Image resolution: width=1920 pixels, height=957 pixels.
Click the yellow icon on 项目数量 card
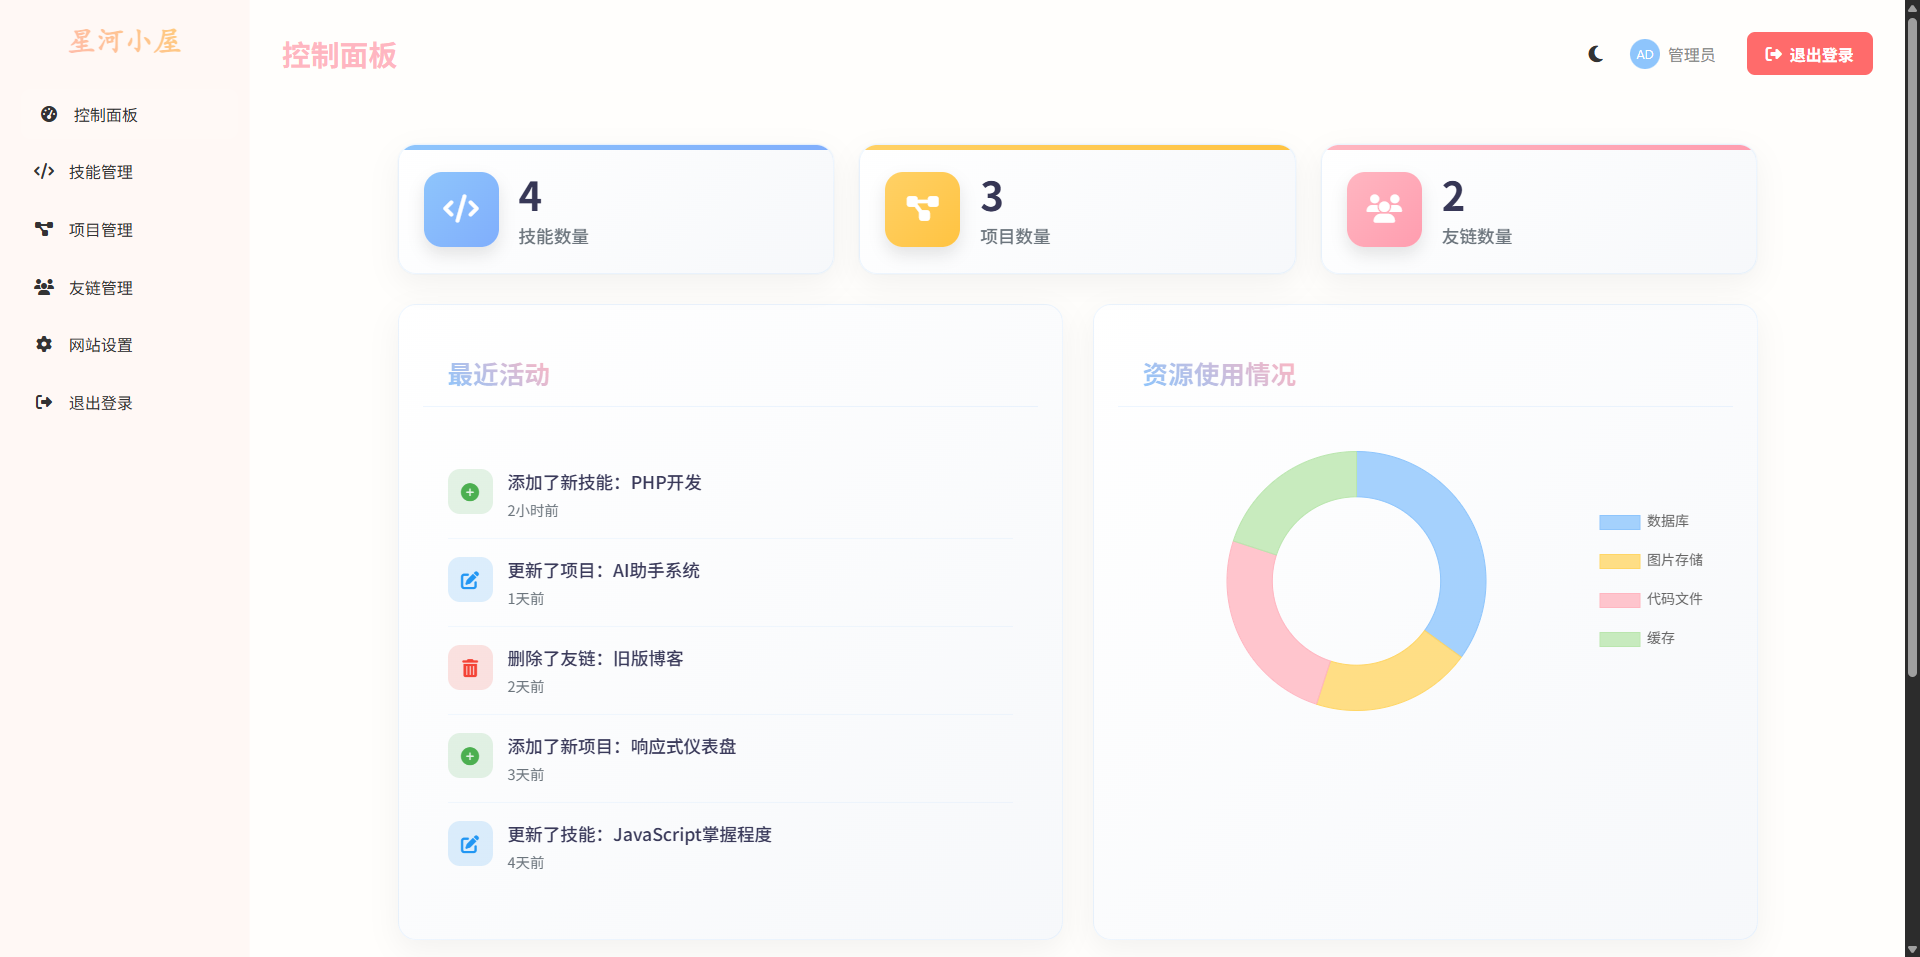tap(922, 209)
